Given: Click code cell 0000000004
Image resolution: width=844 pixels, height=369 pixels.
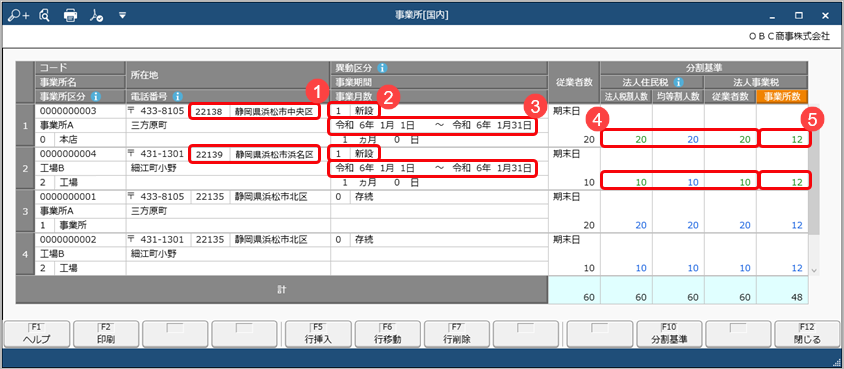Looking at the screenshot, I should [80, 154].
